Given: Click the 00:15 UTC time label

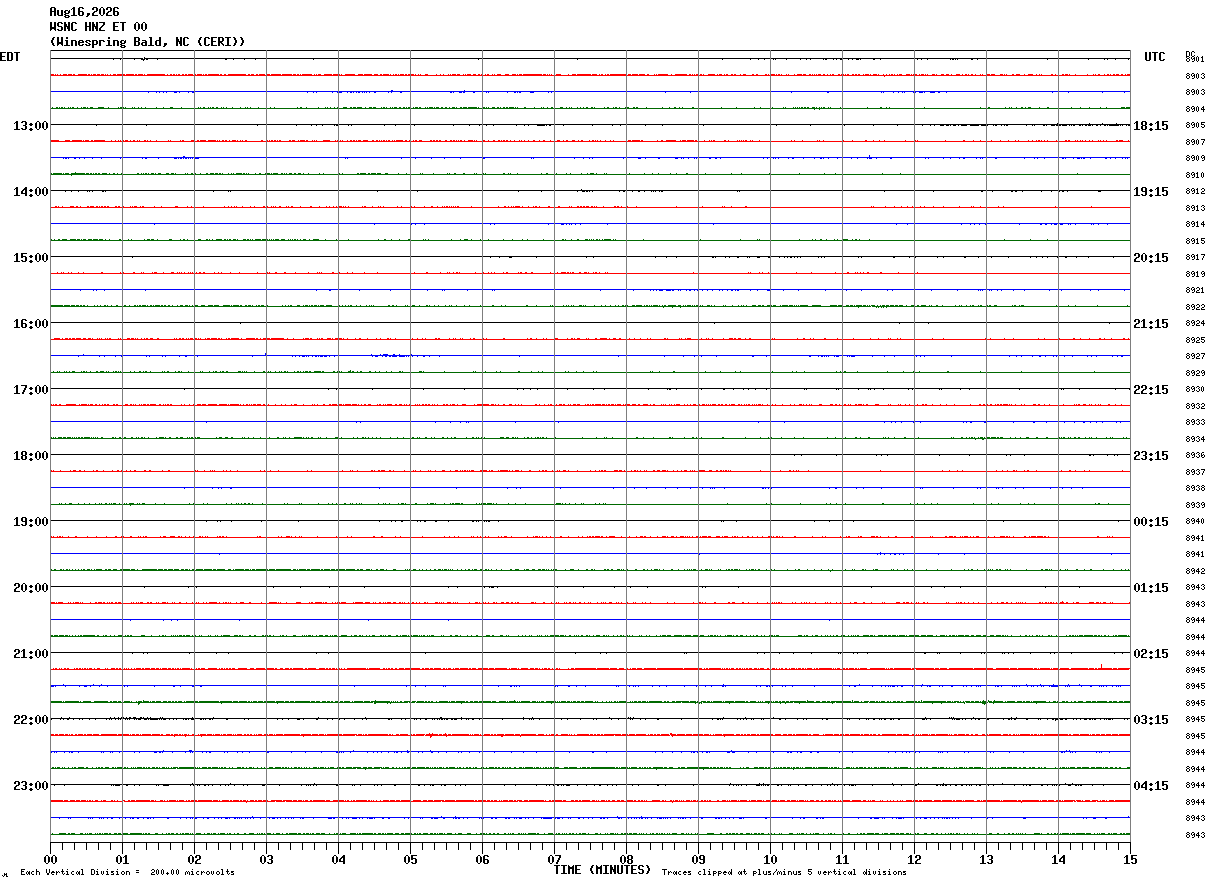Looking at the screenshot, I should (1151, 522).
